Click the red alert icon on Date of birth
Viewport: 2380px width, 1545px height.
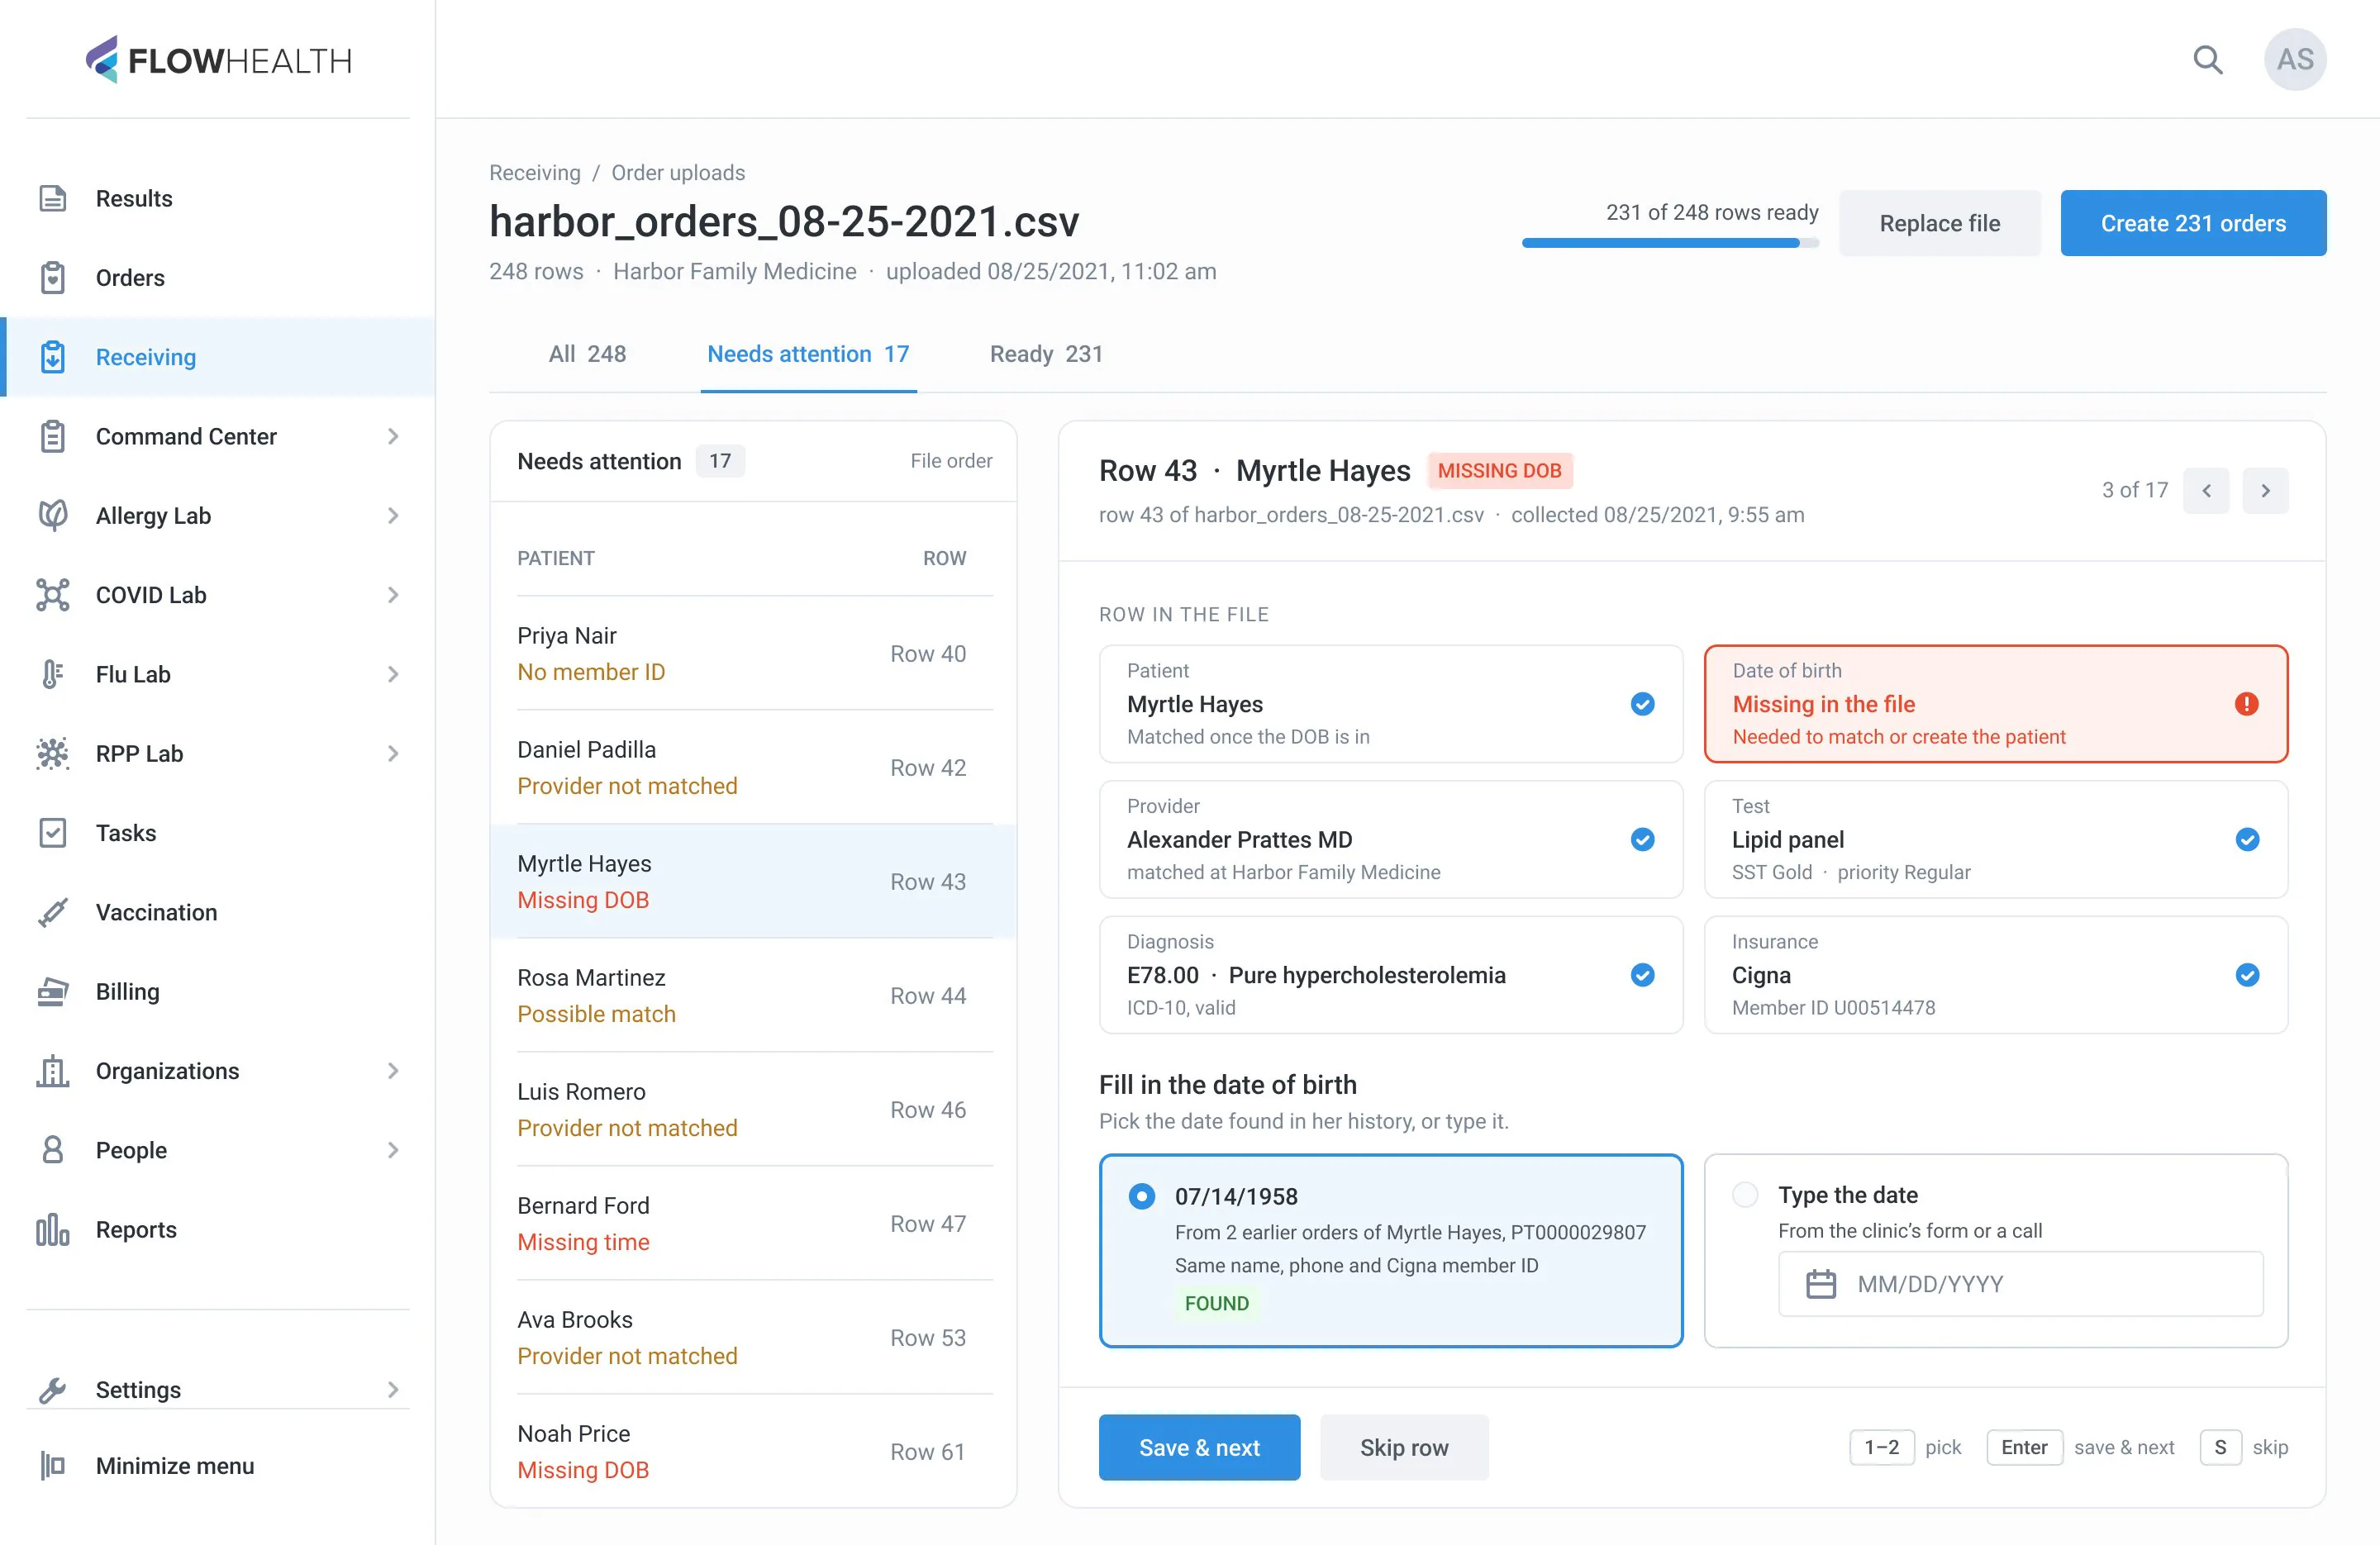coord(2246,704)
